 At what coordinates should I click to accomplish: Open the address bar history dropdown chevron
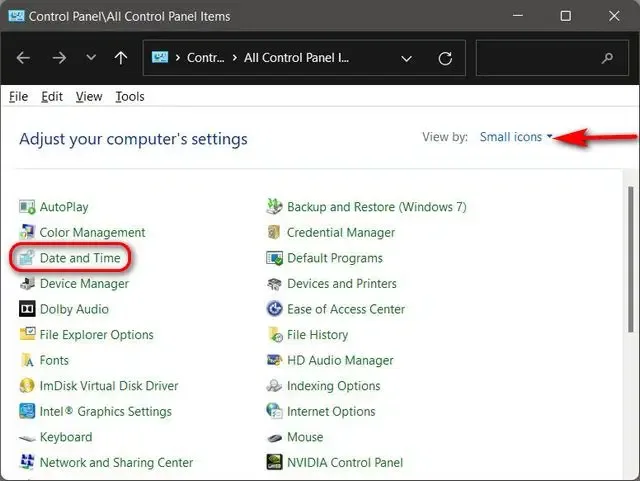click(406, 58)
